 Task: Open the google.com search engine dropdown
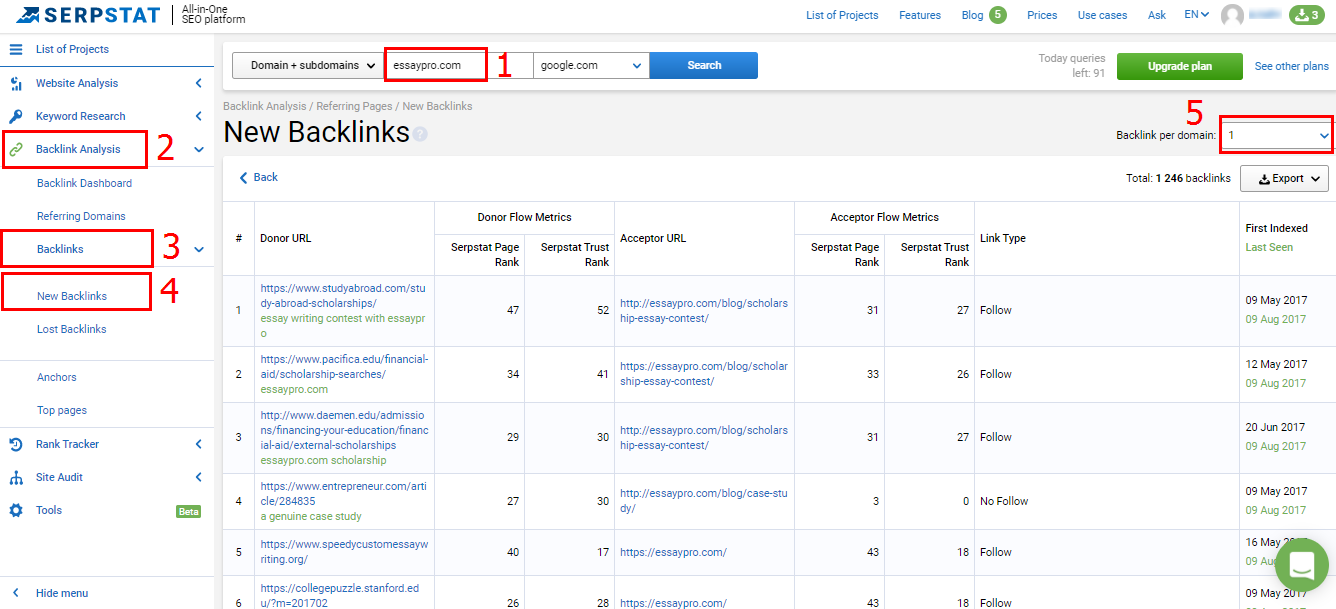point(591,65)
